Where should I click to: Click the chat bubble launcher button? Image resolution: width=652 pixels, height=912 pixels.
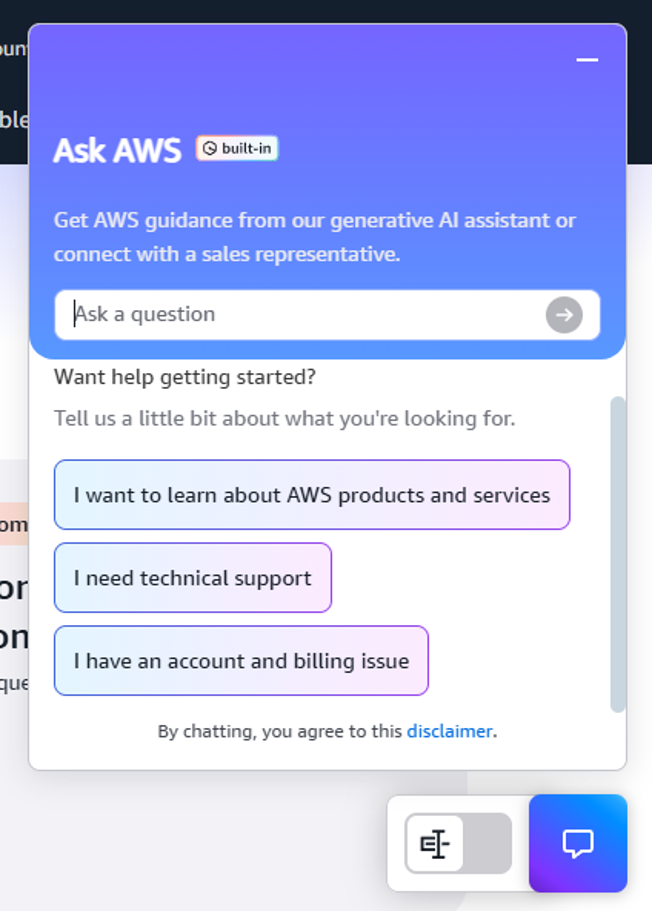click(x=577, y=843)
